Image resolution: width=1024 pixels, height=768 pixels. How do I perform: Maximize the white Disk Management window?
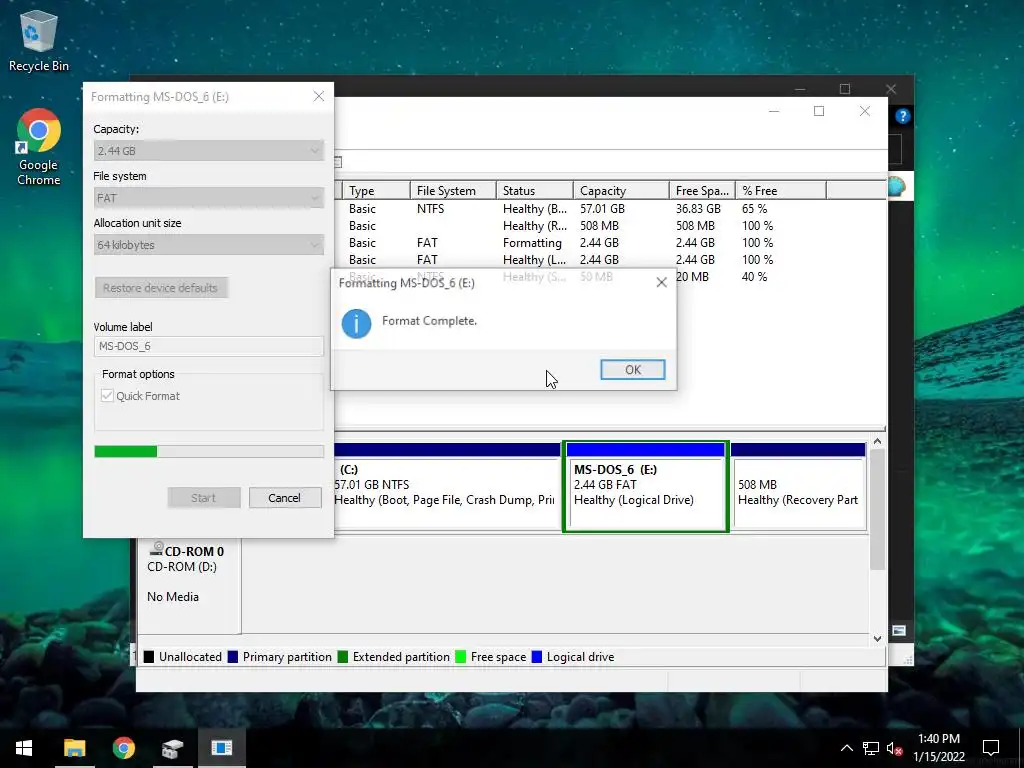coord(819,111)
